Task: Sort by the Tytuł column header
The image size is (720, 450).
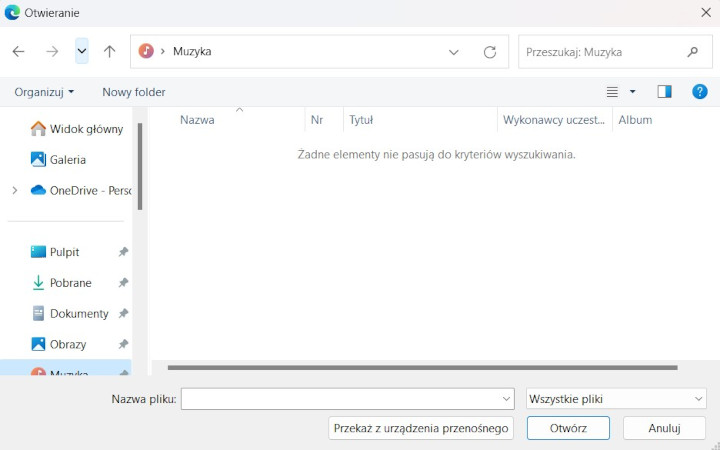Action: (x=362, y=120)
